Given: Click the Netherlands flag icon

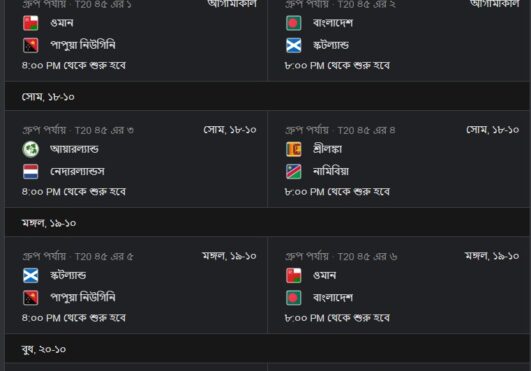Looking at the screenshot, I should [30, 172].
